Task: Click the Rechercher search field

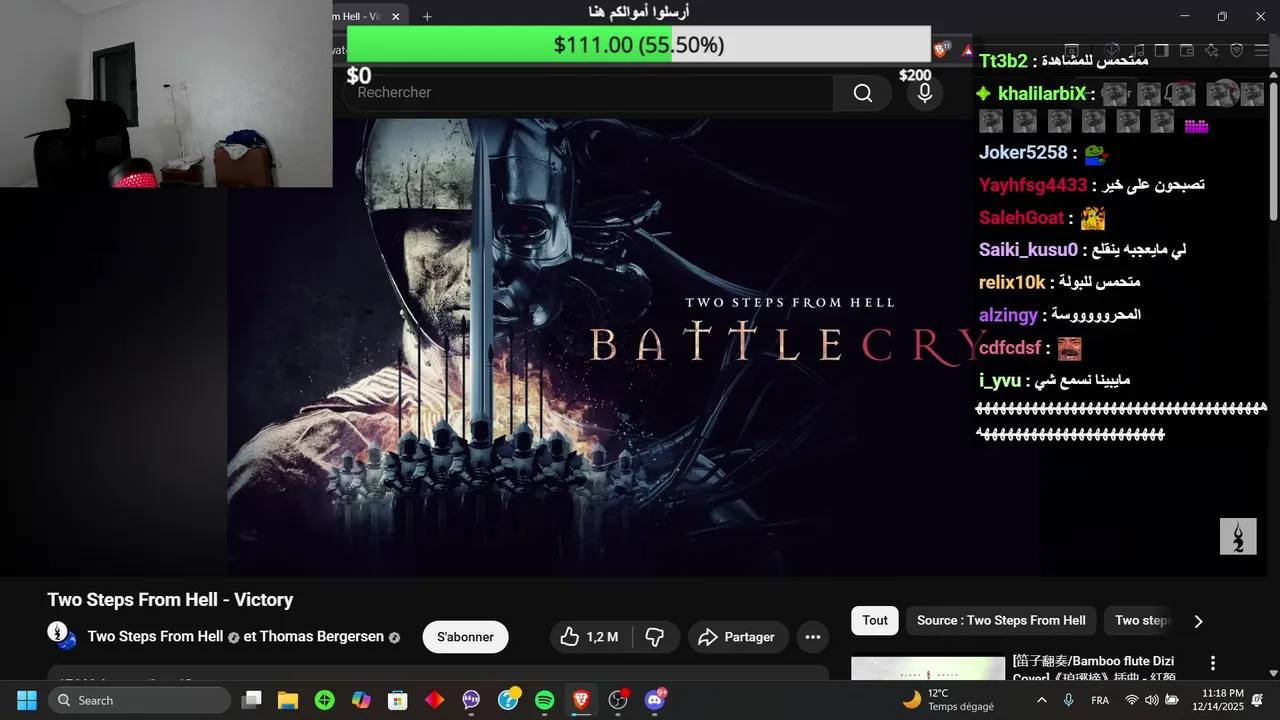Action: [588, 93]
